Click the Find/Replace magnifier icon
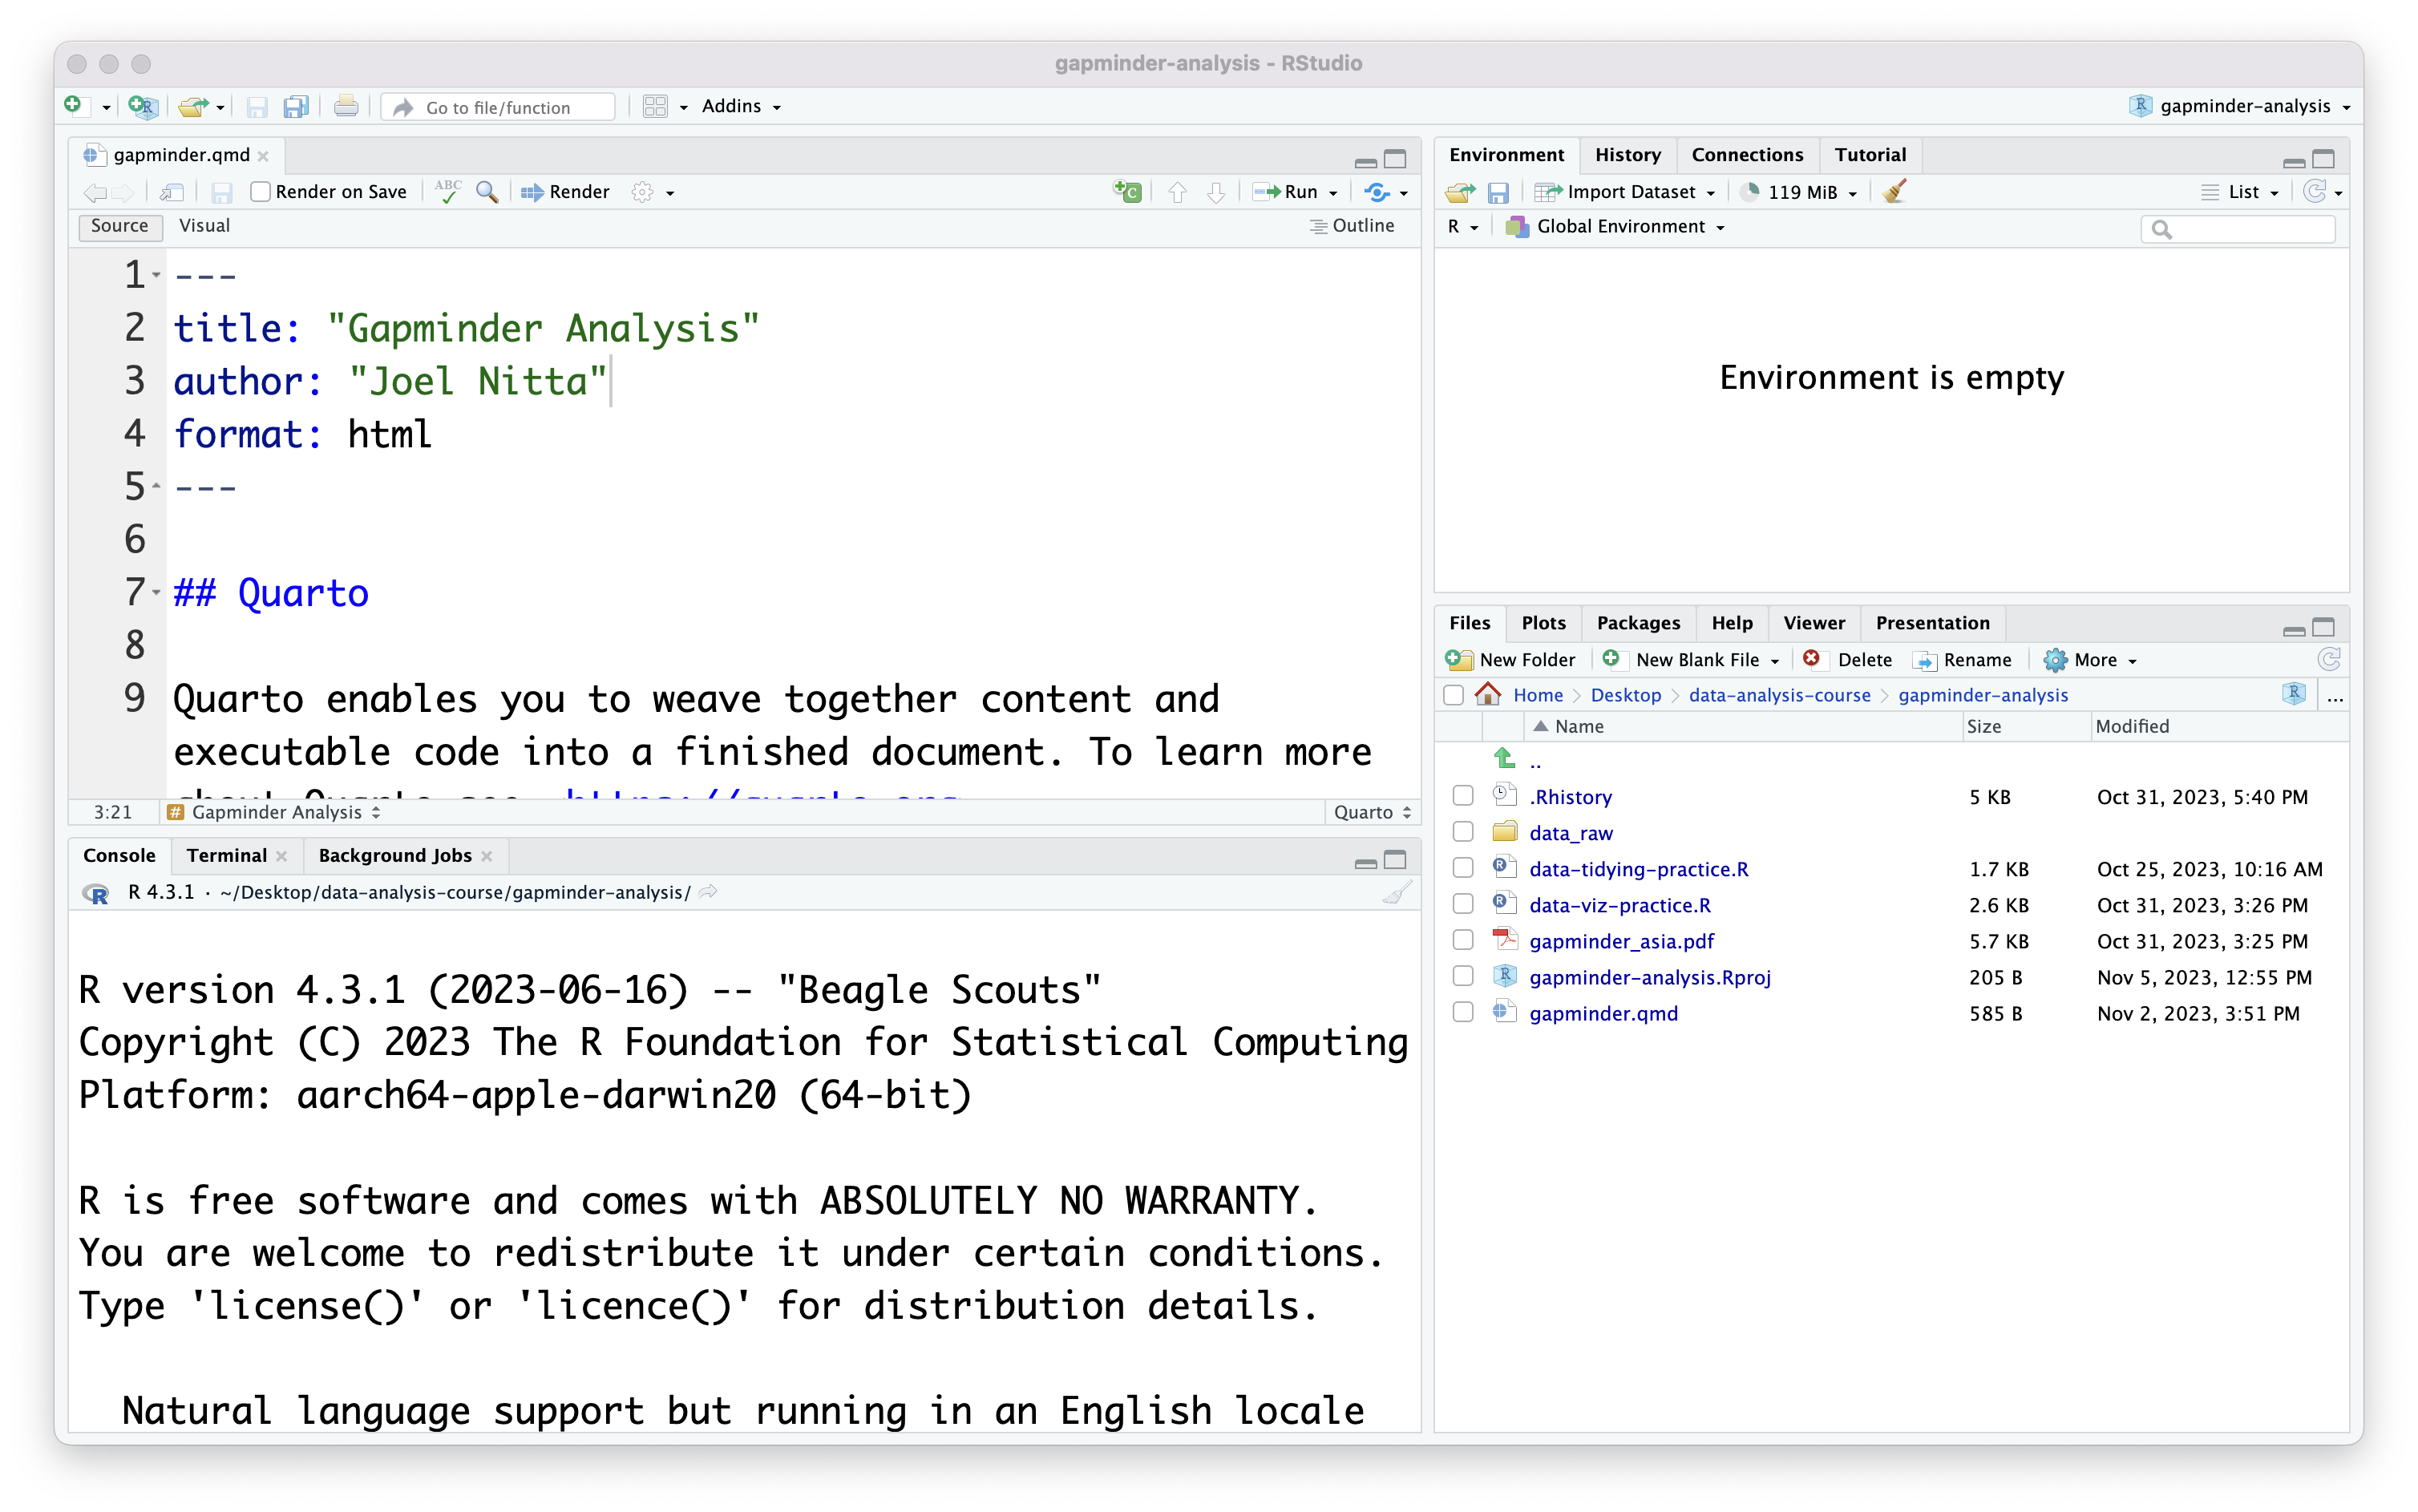Viewport: 2418px width, 1512px height. [487, 192]
